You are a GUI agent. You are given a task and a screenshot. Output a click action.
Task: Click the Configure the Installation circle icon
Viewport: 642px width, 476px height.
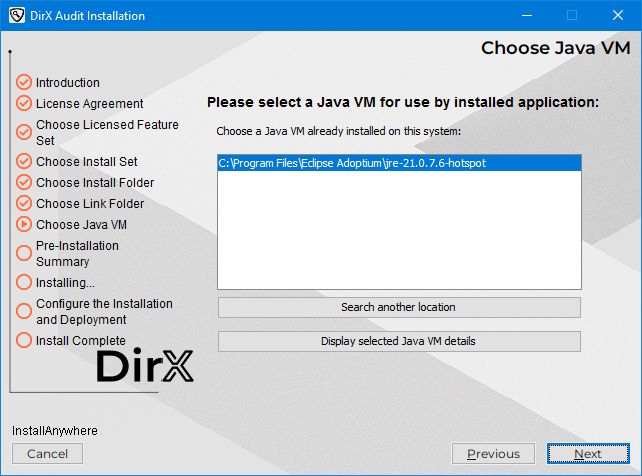pyautogui.click(x=24, y=311)
